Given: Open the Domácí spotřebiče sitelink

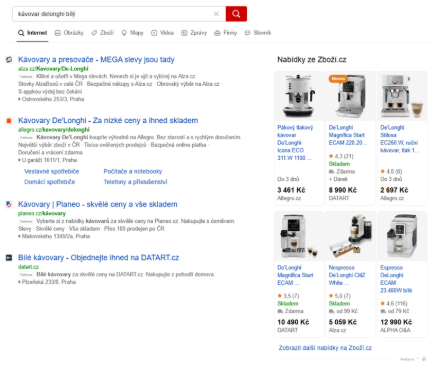Looking at the screenshot, I should click(50, 182).
